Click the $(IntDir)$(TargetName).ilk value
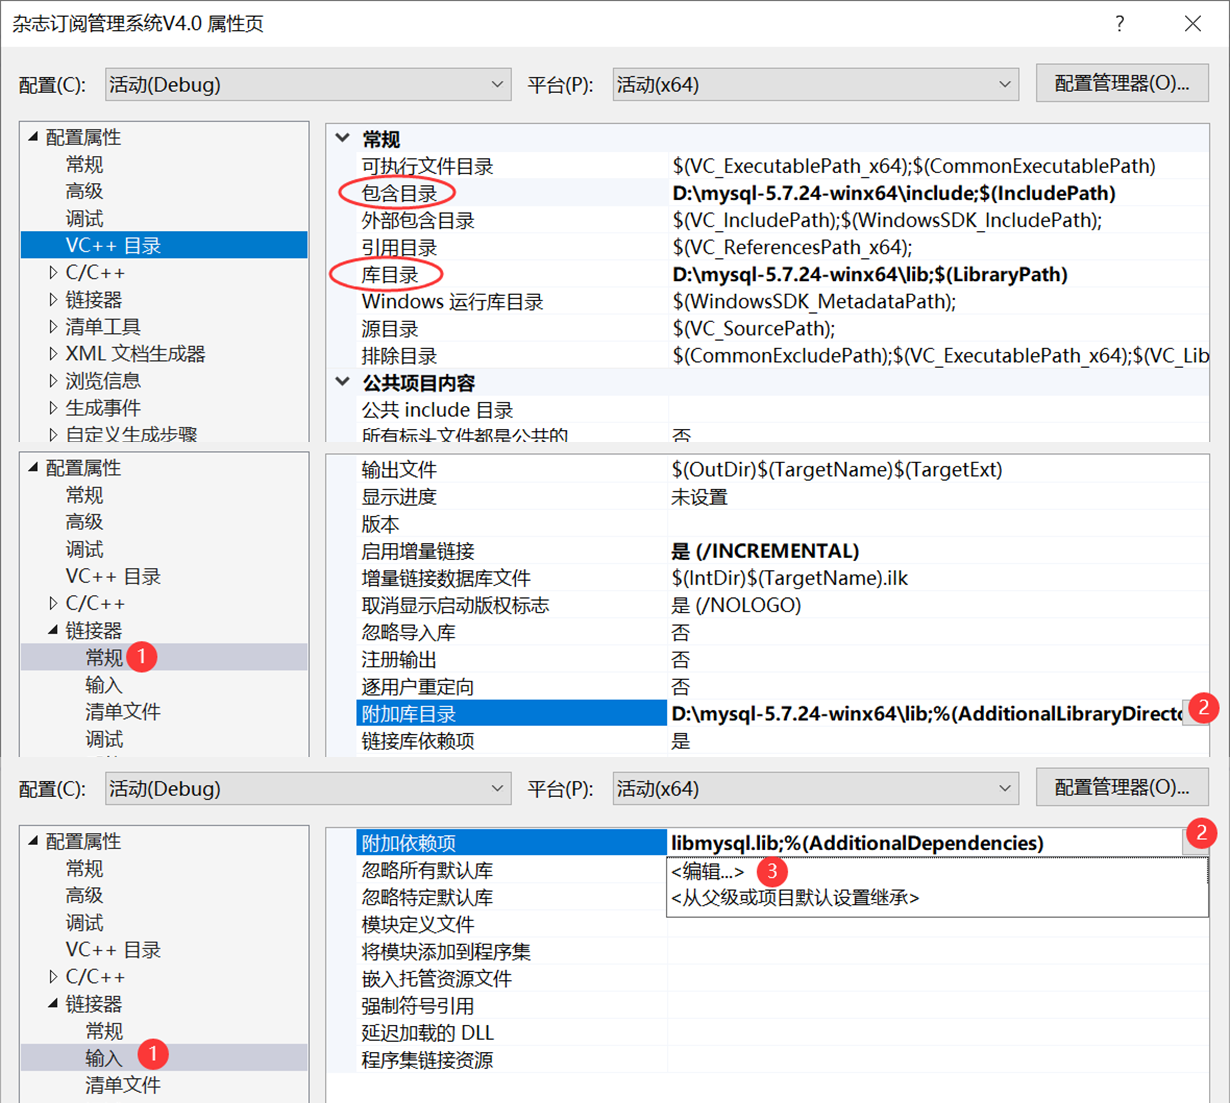 pos(790,578)
